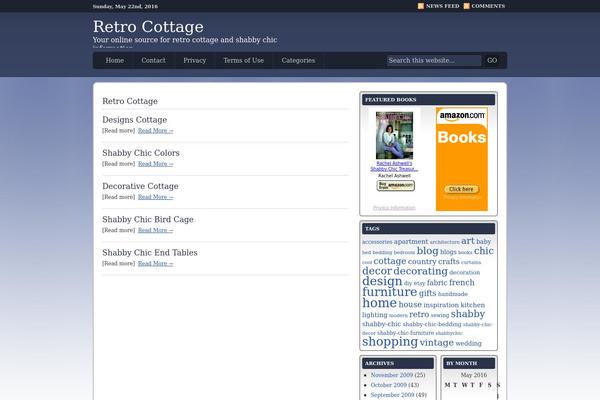Select the french tag

click(461, 282)
